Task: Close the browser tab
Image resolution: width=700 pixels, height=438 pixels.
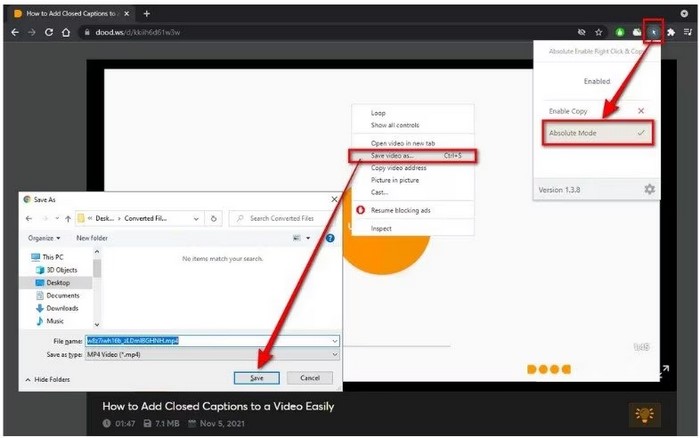Action: coord(127,14)
